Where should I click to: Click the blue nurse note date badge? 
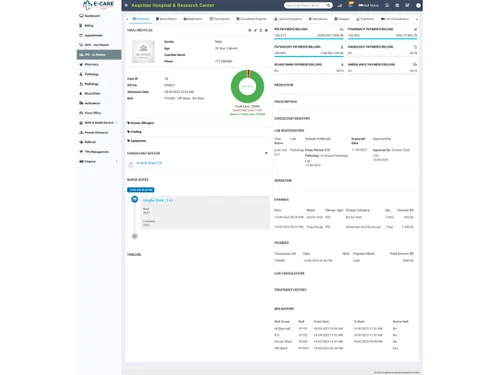[x=140, y=190]
